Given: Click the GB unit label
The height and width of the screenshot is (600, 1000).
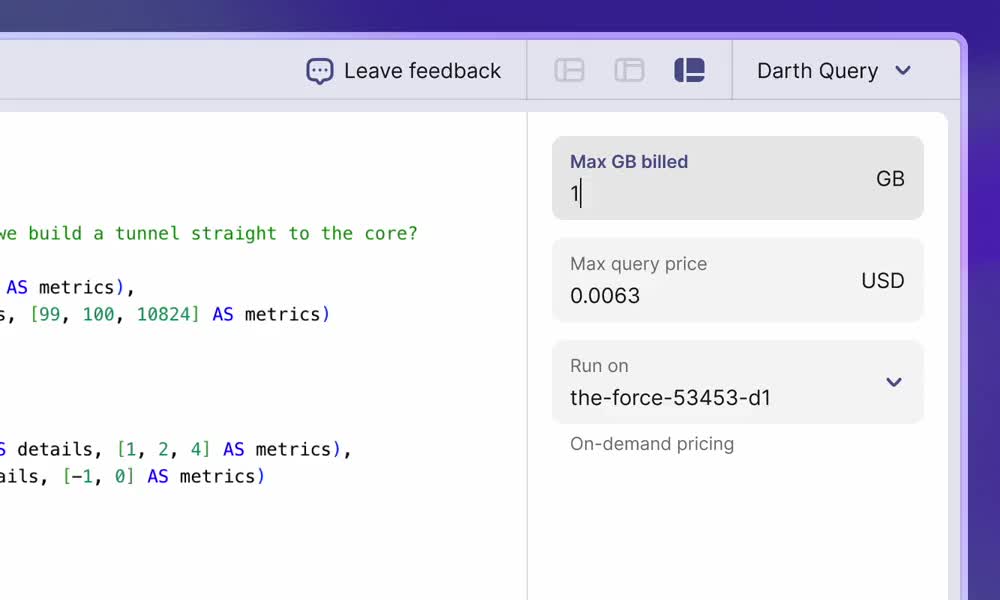Looking at the screenshot, I should [x=890, y=179].
